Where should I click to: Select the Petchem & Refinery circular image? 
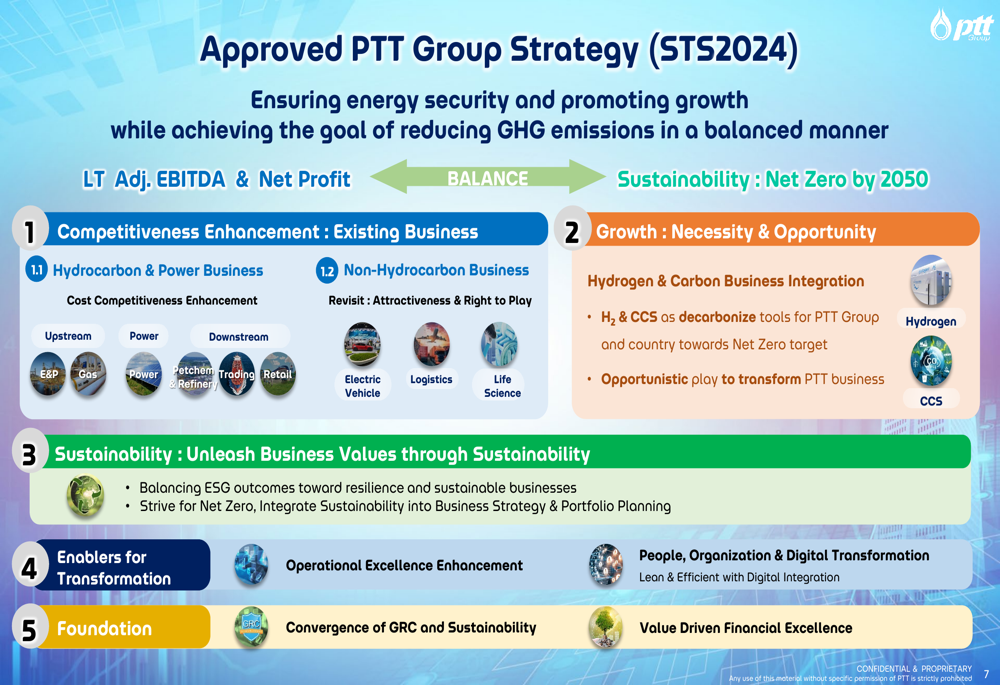pyautogui.click(x=193, y=375)
